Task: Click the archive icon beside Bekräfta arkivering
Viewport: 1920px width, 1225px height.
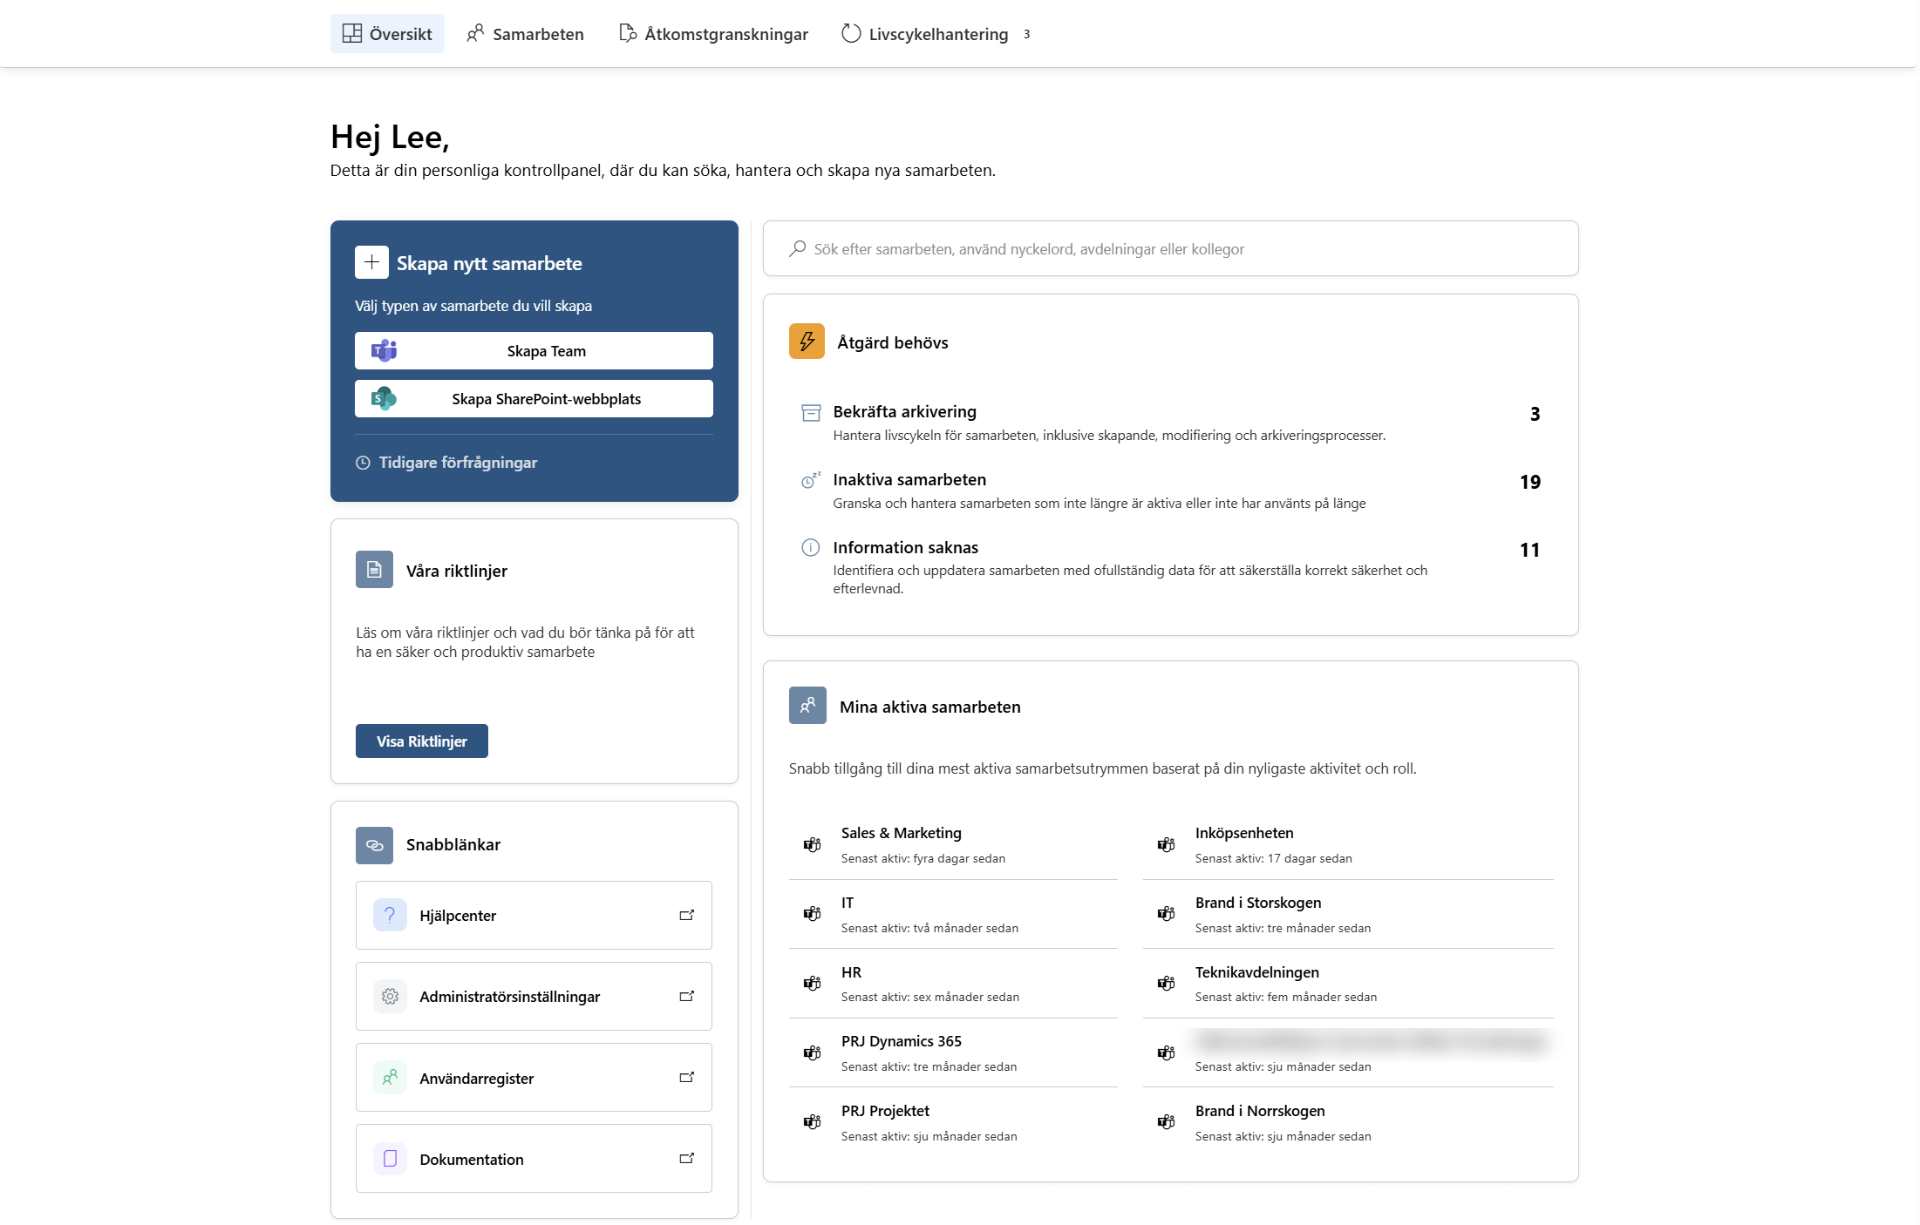Action: point(811,413)
